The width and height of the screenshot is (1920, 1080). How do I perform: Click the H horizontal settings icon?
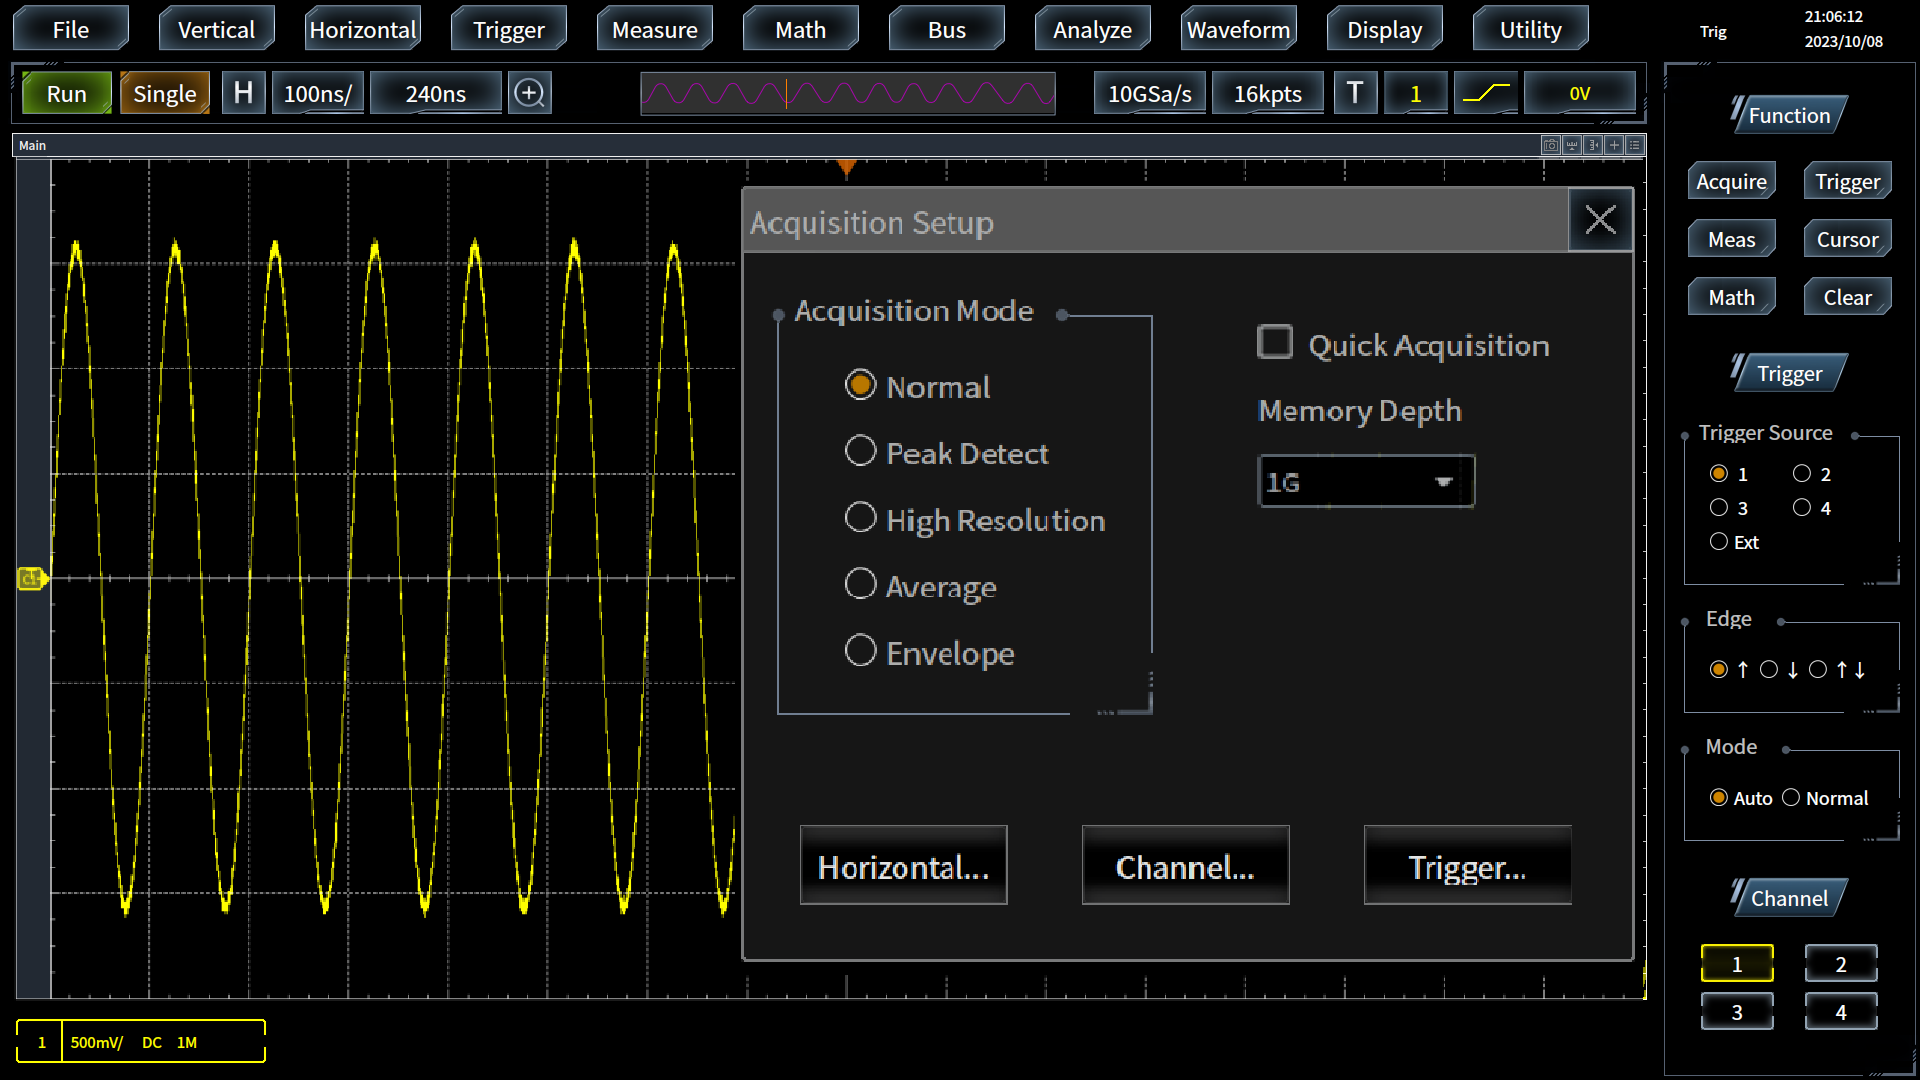point(243,93)
